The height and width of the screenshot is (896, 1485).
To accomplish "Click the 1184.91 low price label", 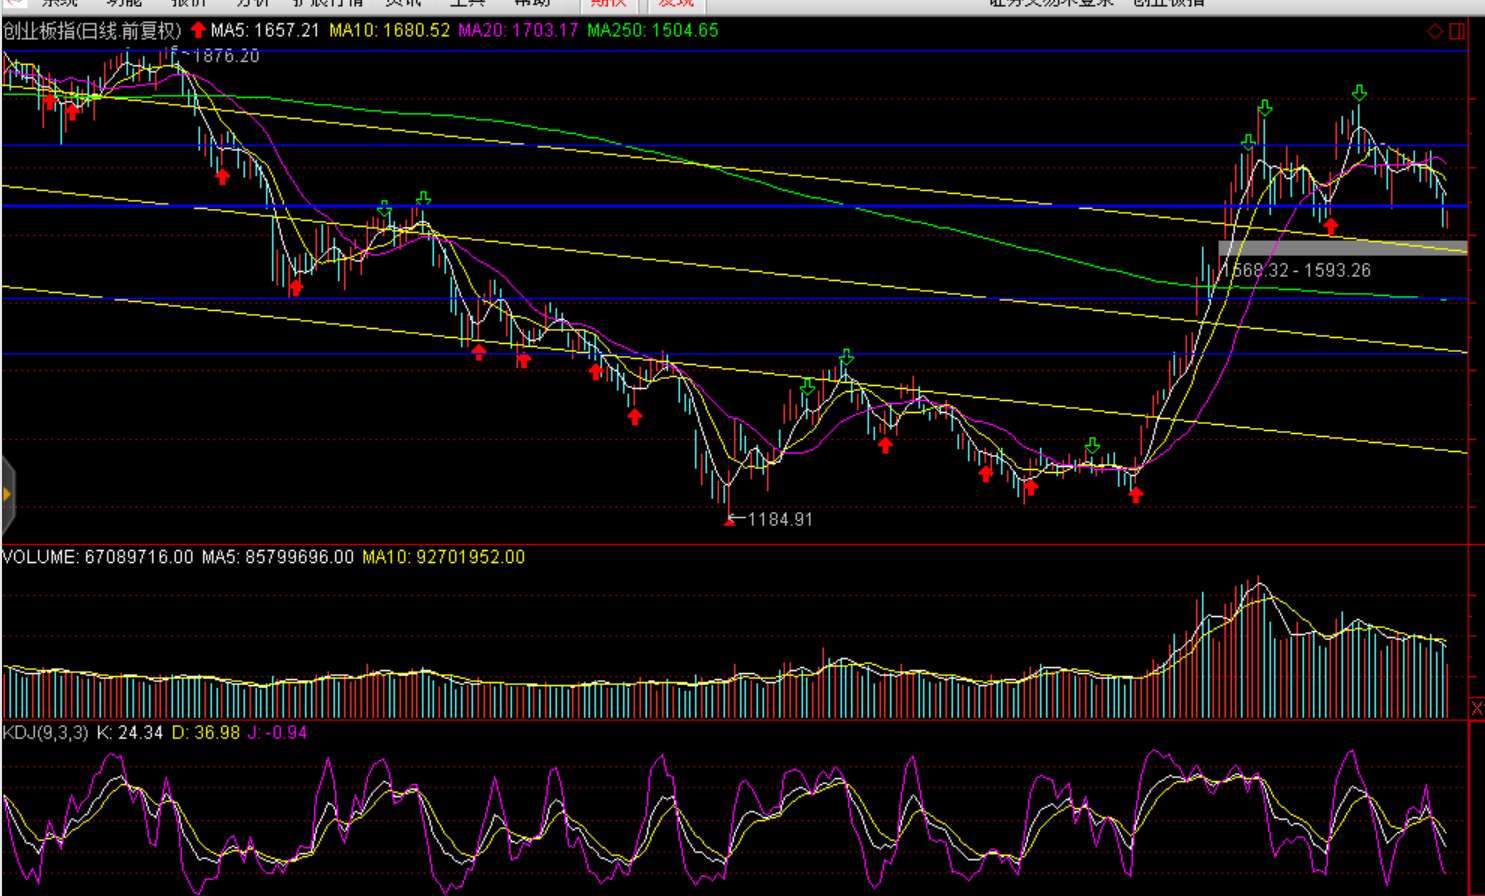I will click(x=779, y=520).
